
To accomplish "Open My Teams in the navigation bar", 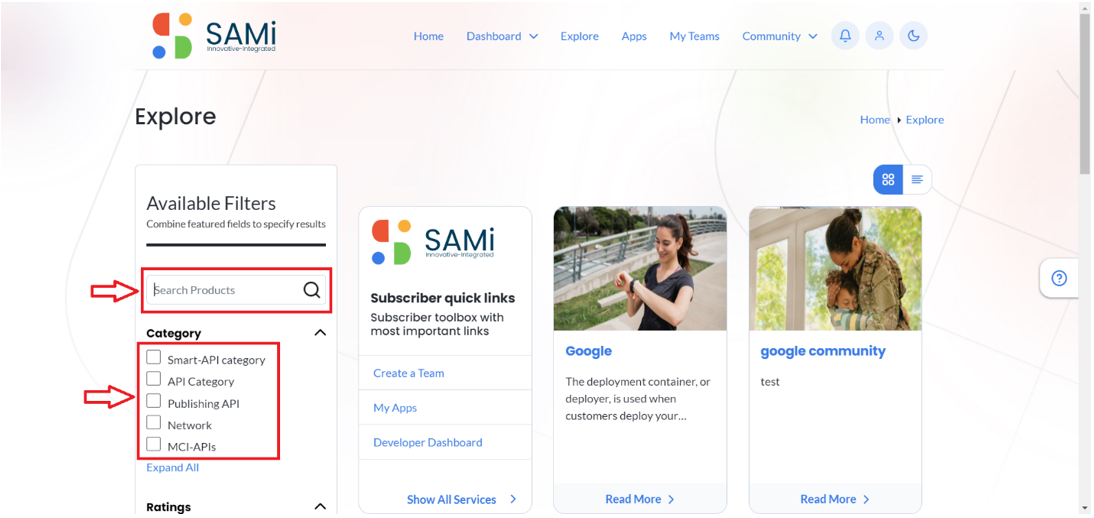I will pyautogui.click(x=694, y=36).
